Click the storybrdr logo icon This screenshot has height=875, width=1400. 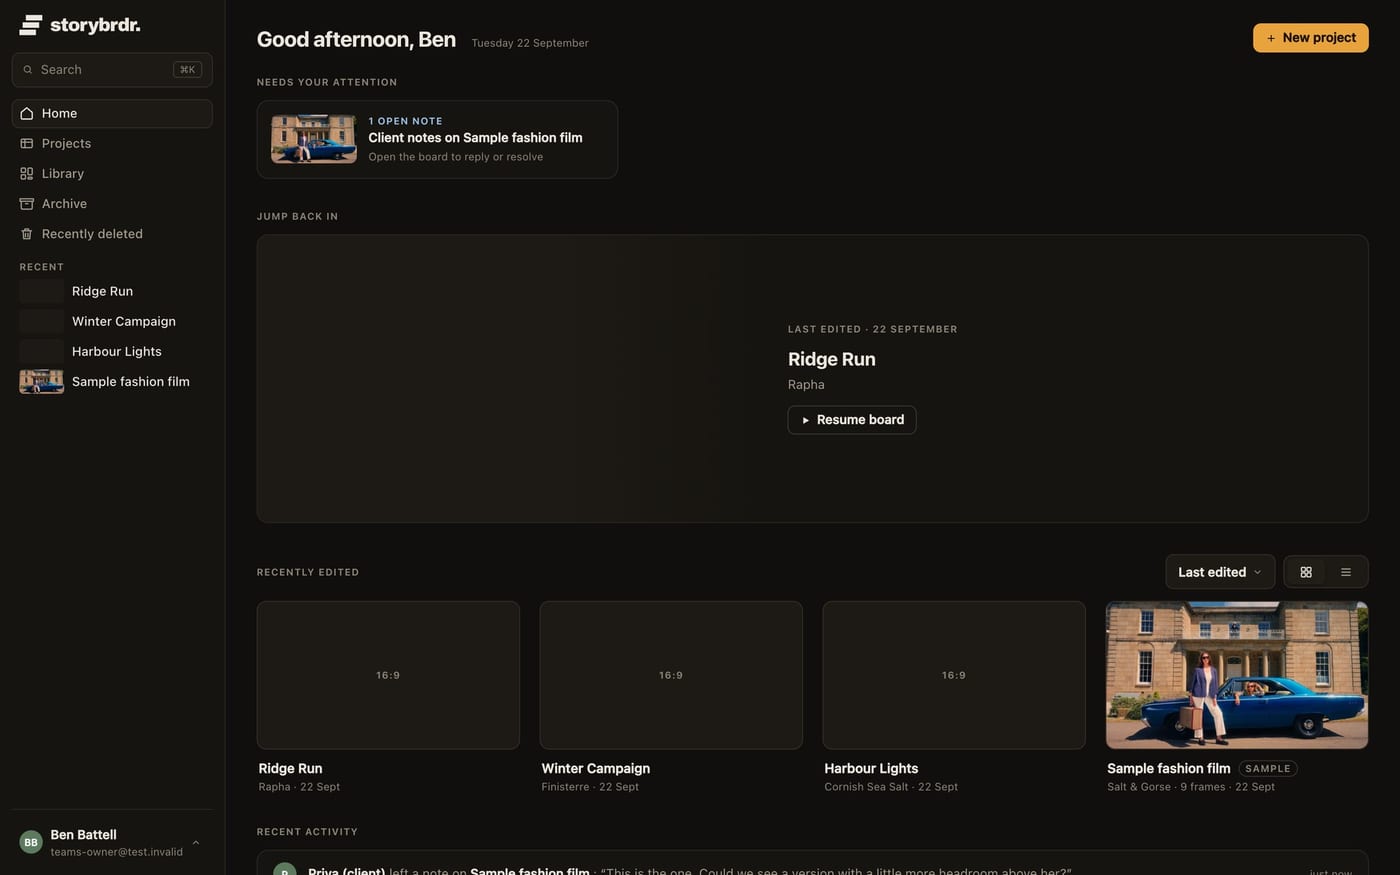click(x=31, y=25)
